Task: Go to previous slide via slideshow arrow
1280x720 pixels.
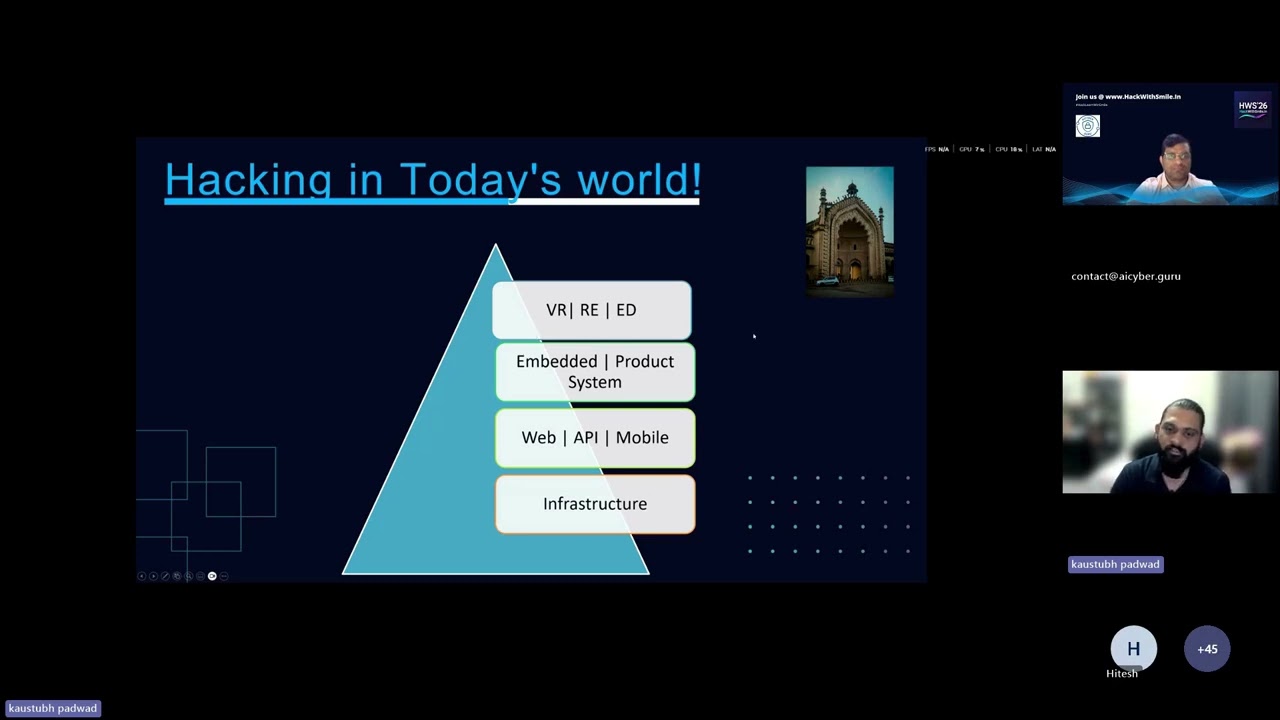Action: (141, 576)
